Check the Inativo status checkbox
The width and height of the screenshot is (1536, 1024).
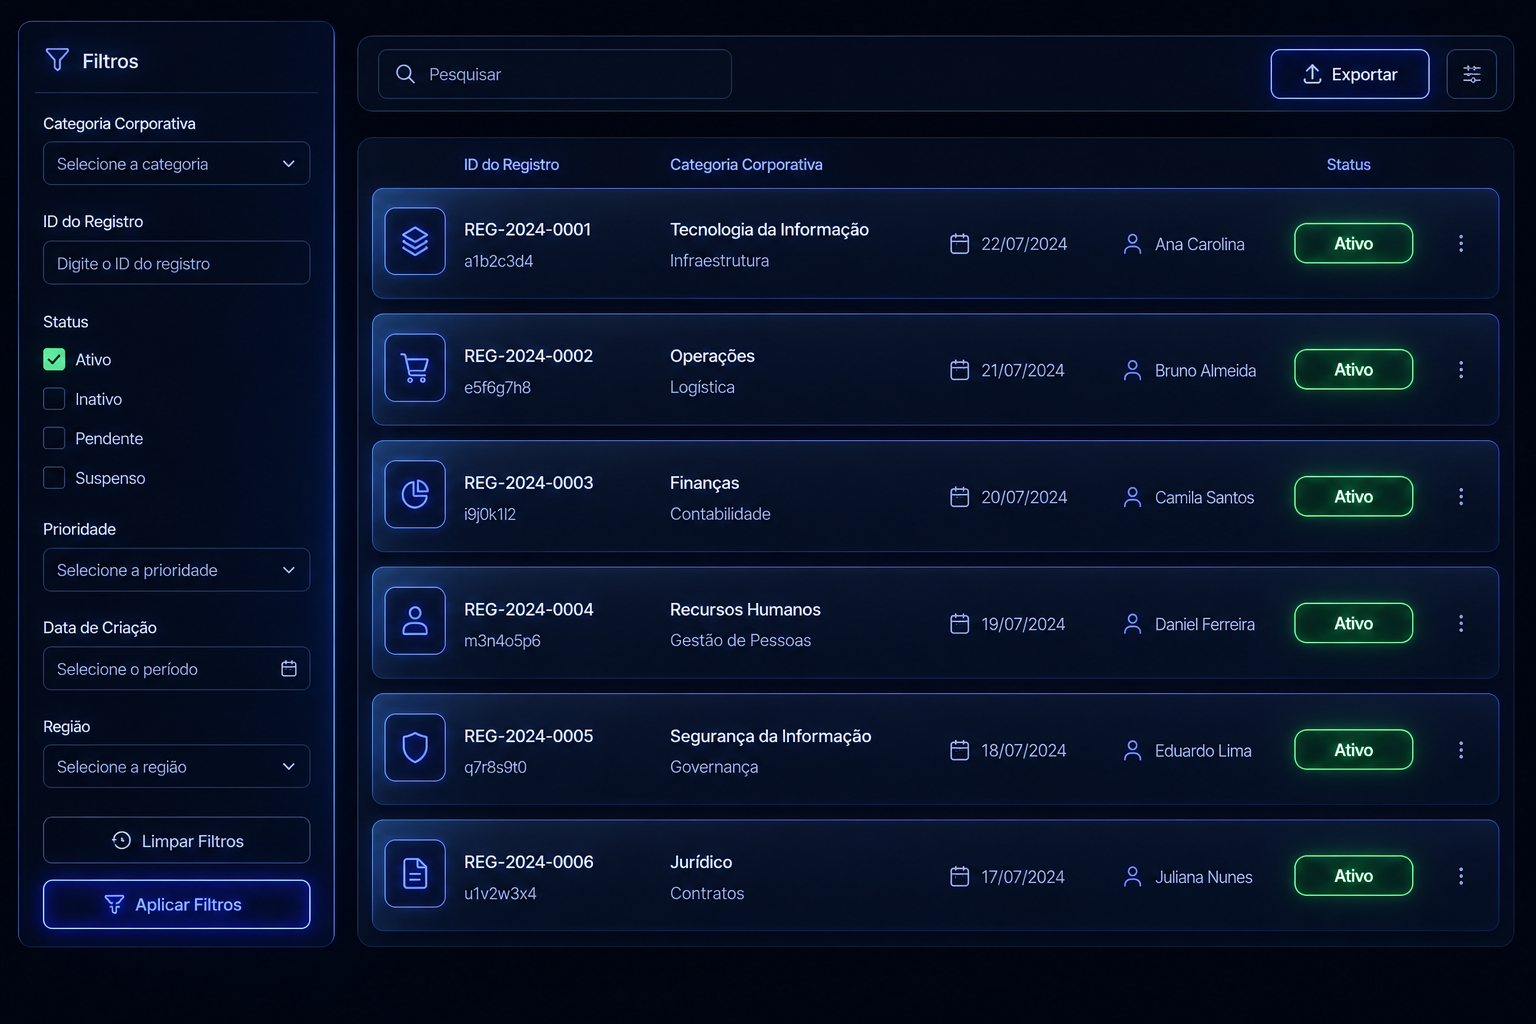[x=54, y=399]
